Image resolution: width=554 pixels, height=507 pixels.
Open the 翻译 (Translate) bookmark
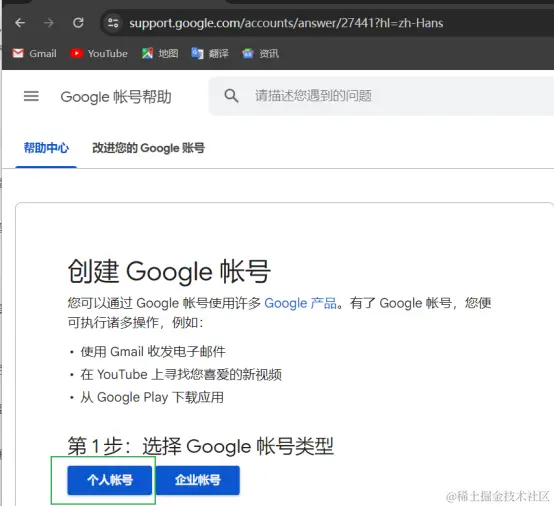[x=210, y=53]
